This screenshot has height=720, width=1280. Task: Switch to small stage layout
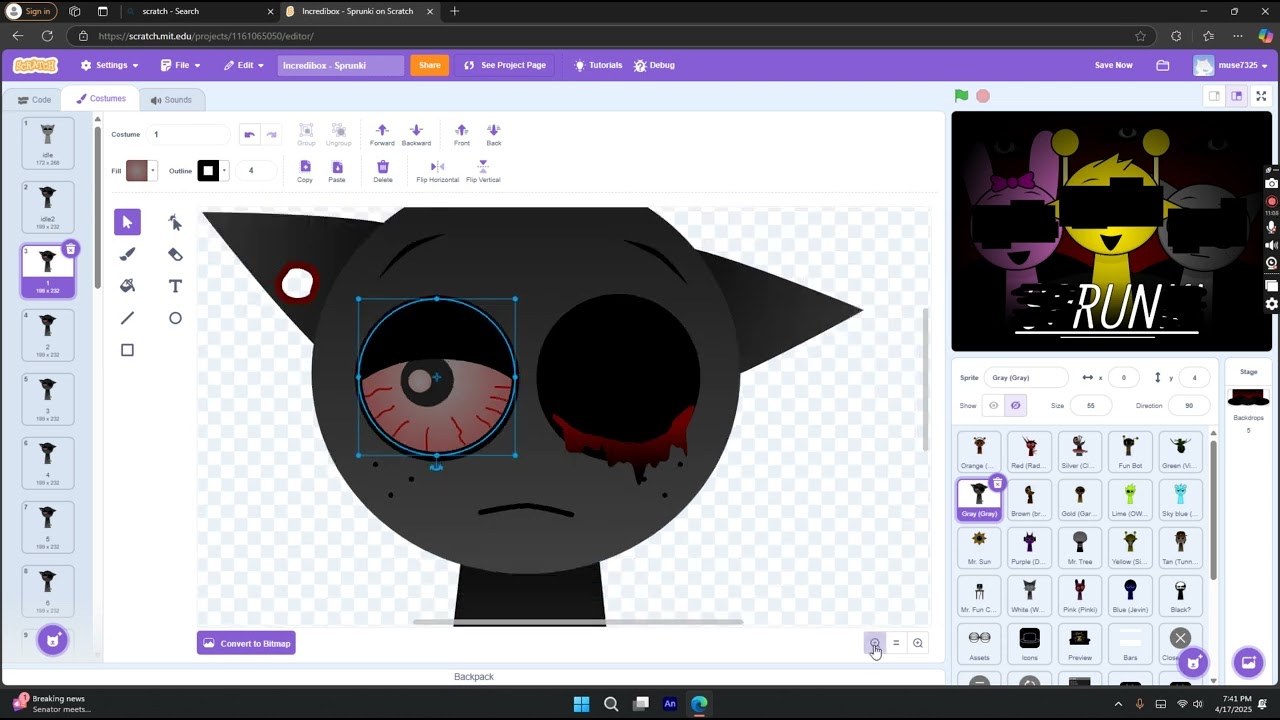point(1214,96)
